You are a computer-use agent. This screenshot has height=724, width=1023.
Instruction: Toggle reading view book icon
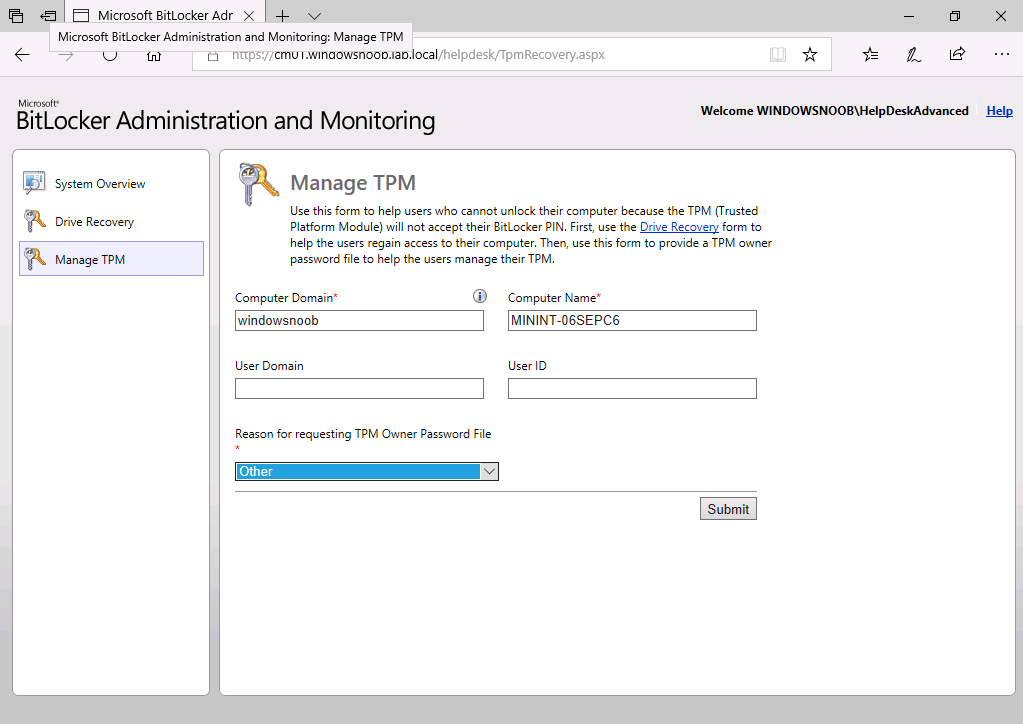pyautogui.click(x=778, y=55)
